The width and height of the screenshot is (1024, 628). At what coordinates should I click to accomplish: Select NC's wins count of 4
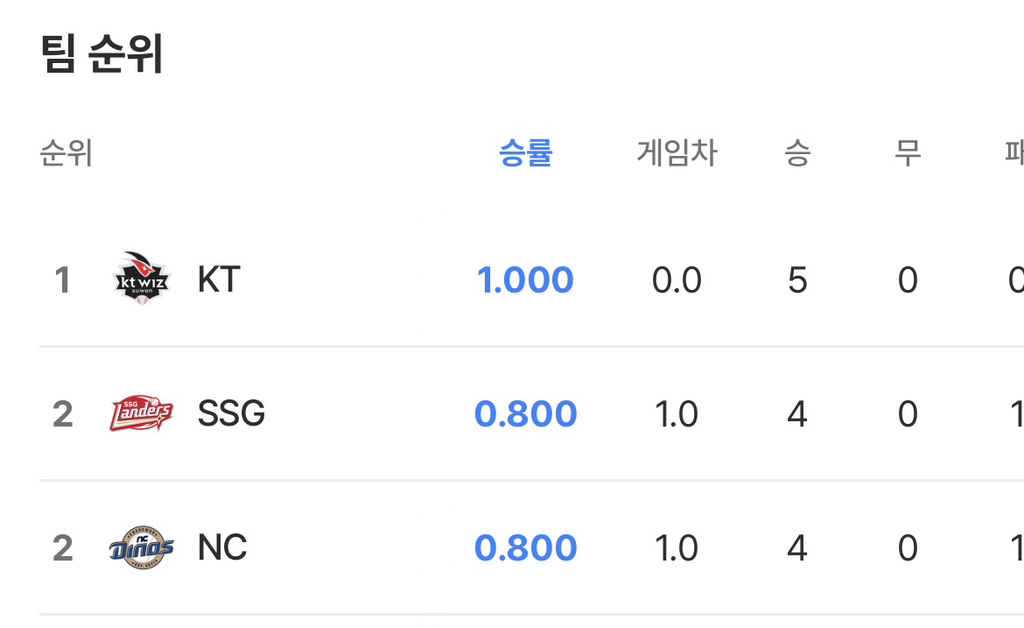[x=797, y=548]
